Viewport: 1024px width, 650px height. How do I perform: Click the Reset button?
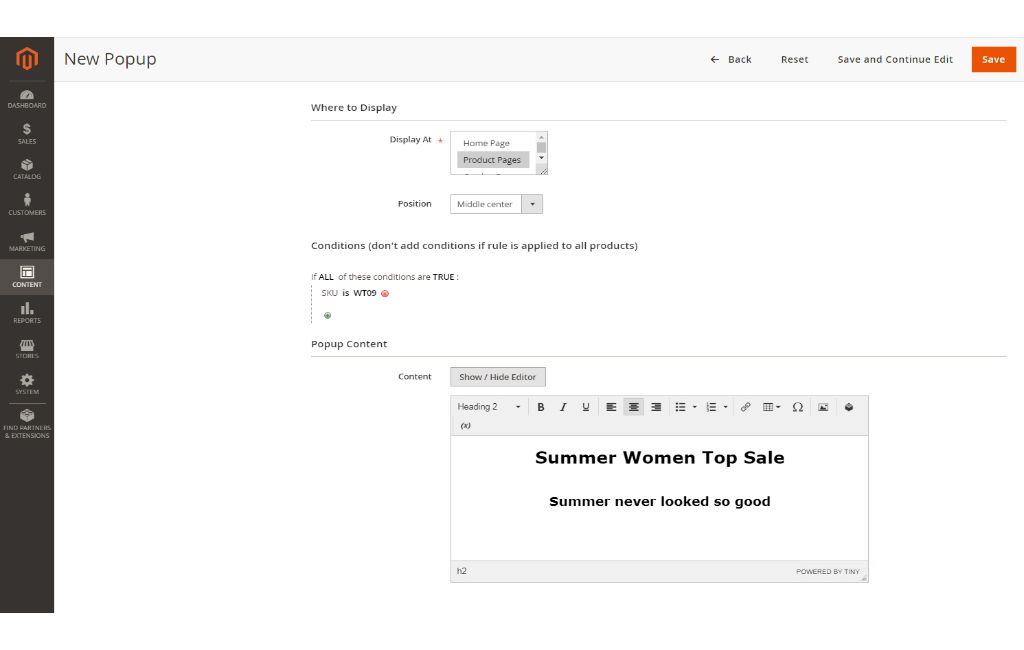[x=794, y=59]
